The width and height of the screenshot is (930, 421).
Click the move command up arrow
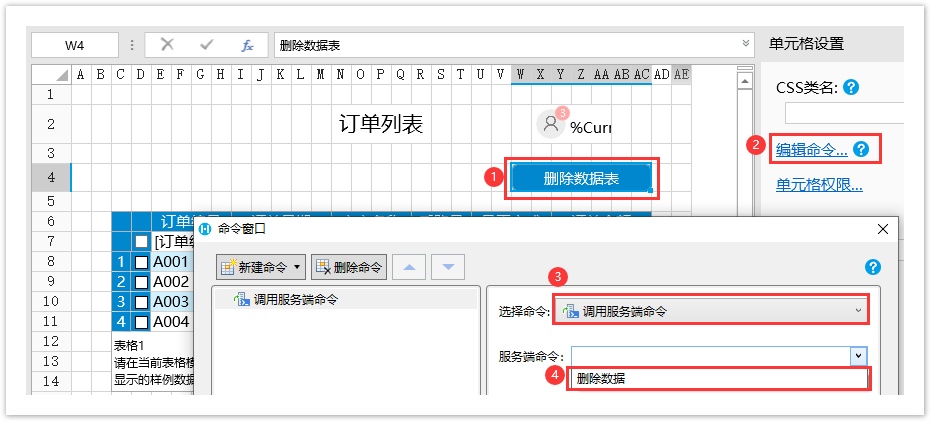(x=410, y=267)
